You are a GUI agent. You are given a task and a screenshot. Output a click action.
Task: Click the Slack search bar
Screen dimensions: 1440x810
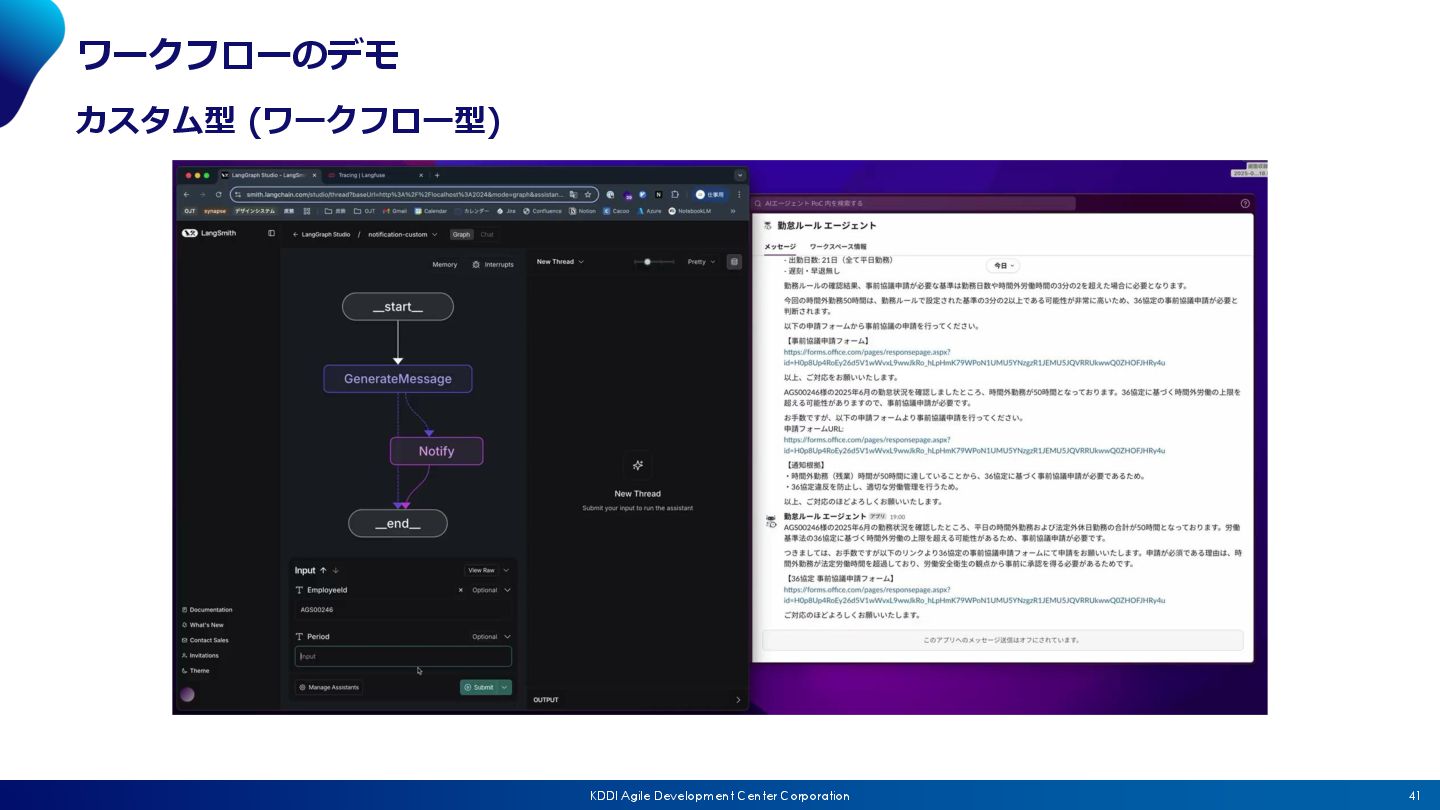tap(914, 203)
